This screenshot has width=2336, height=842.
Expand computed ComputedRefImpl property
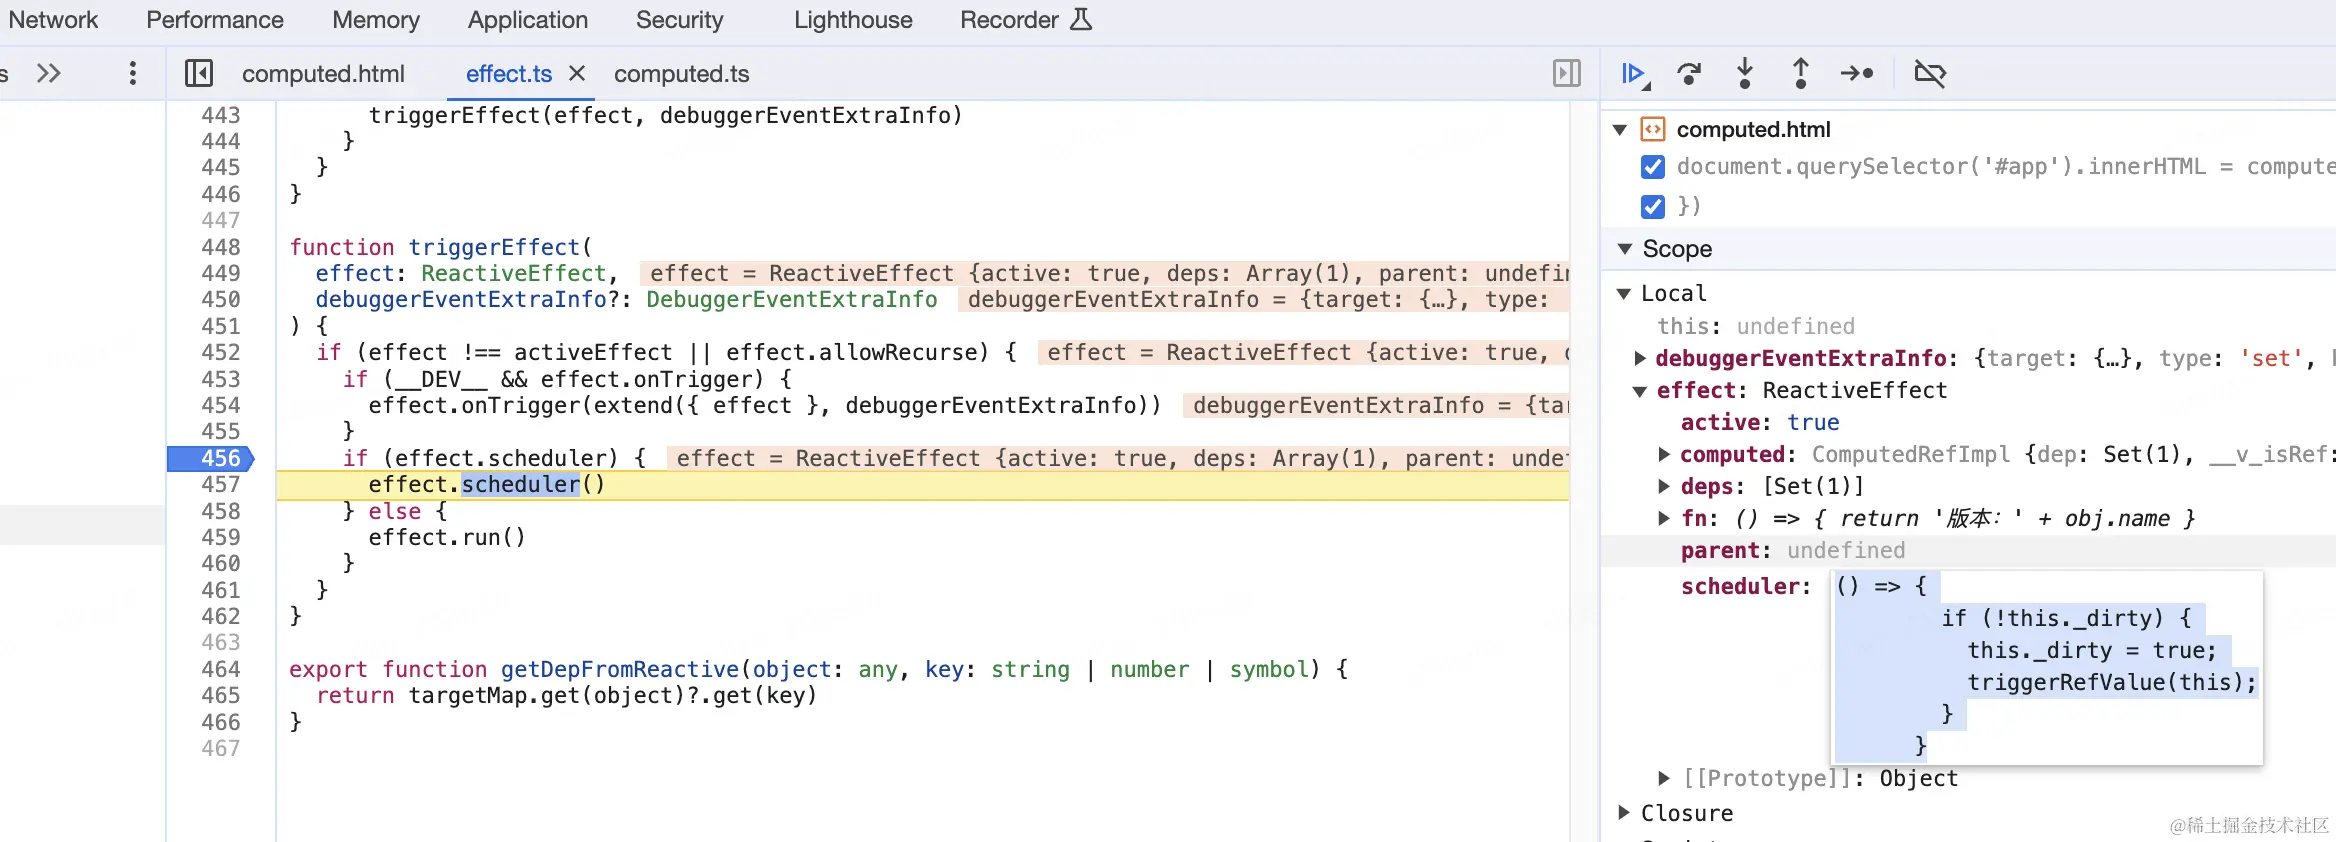[1664, 454]
